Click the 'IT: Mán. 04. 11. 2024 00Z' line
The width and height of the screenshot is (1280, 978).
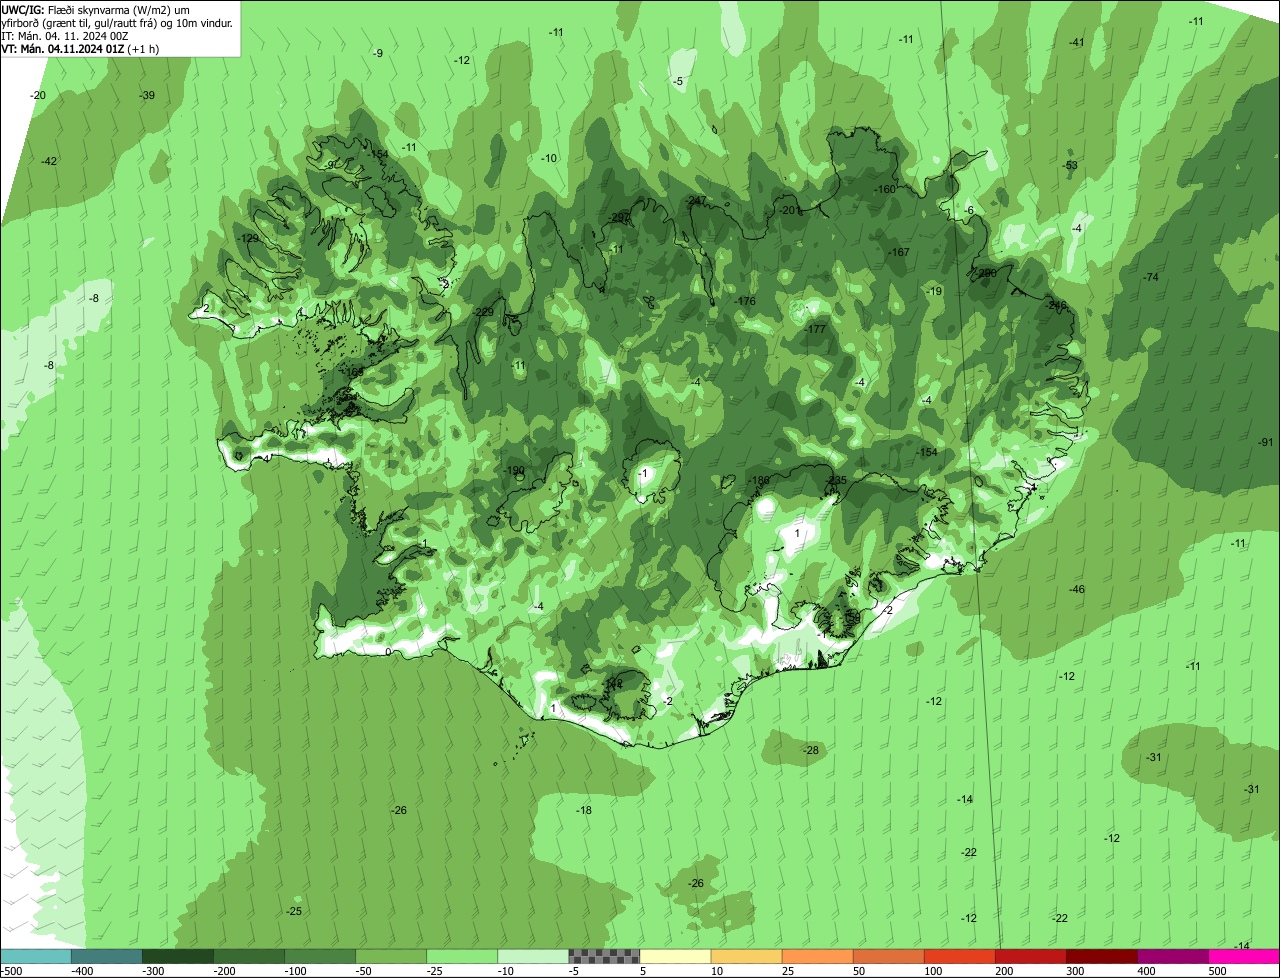65,35
